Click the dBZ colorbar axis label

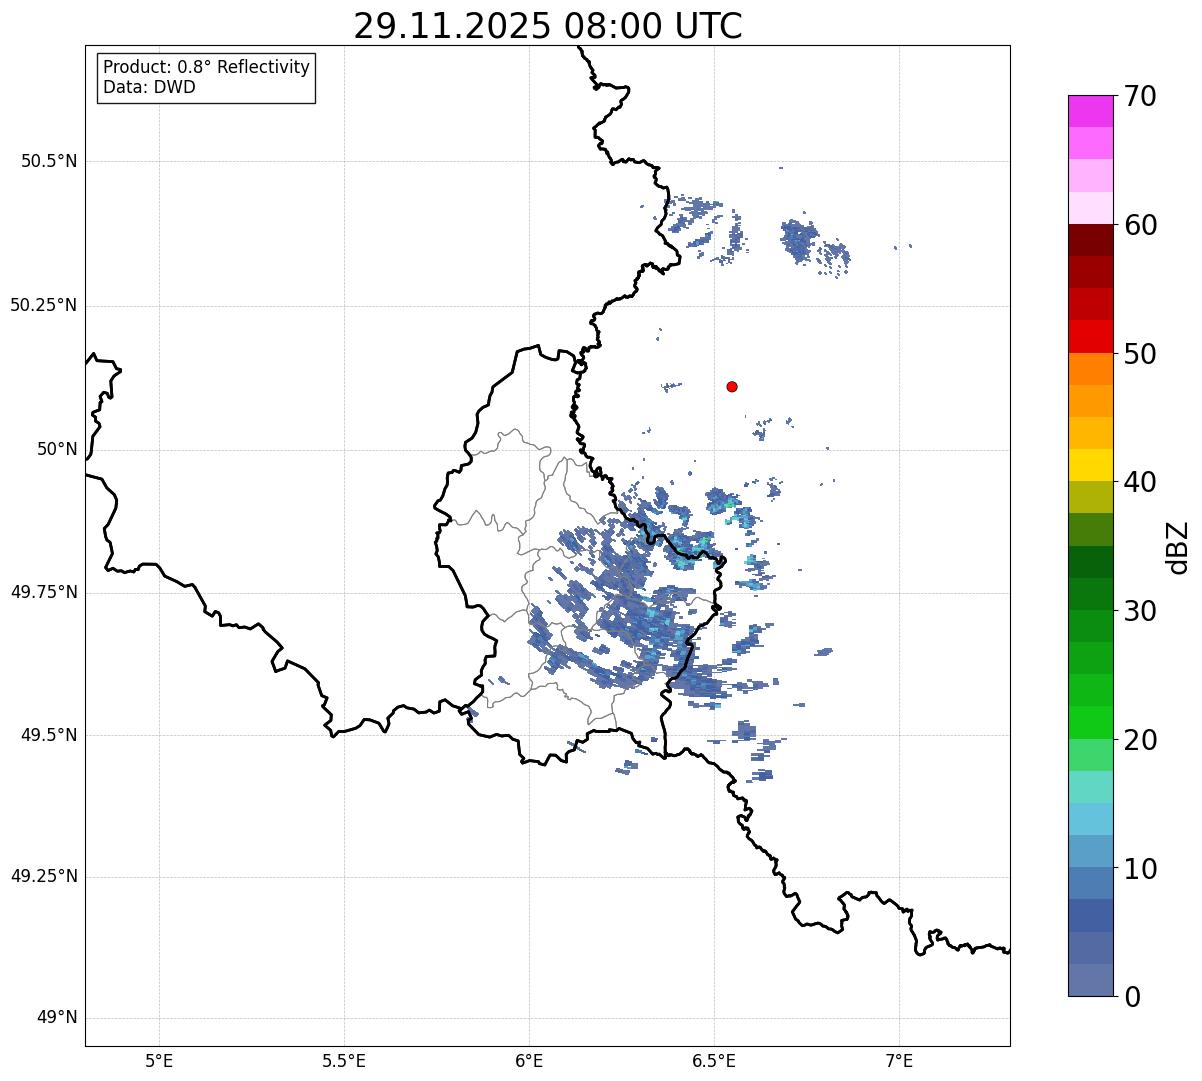1178,546
